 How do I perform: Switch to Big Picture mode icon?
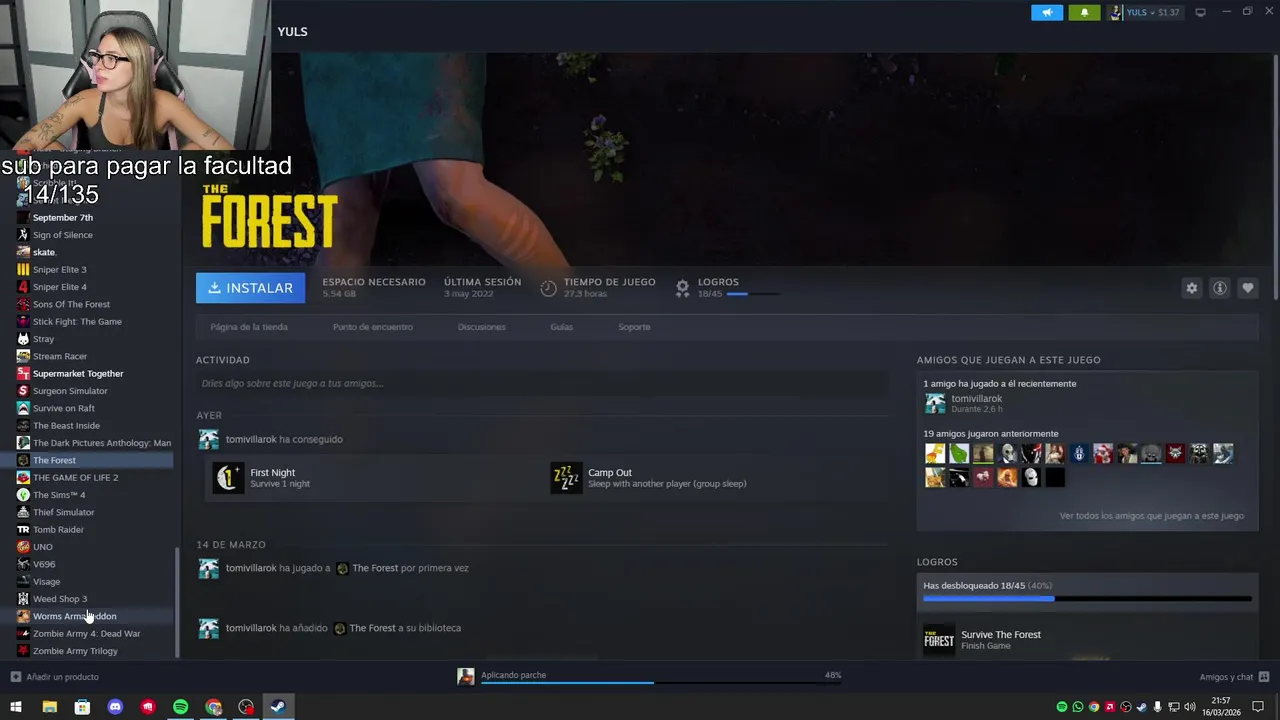pos(1201,12)
